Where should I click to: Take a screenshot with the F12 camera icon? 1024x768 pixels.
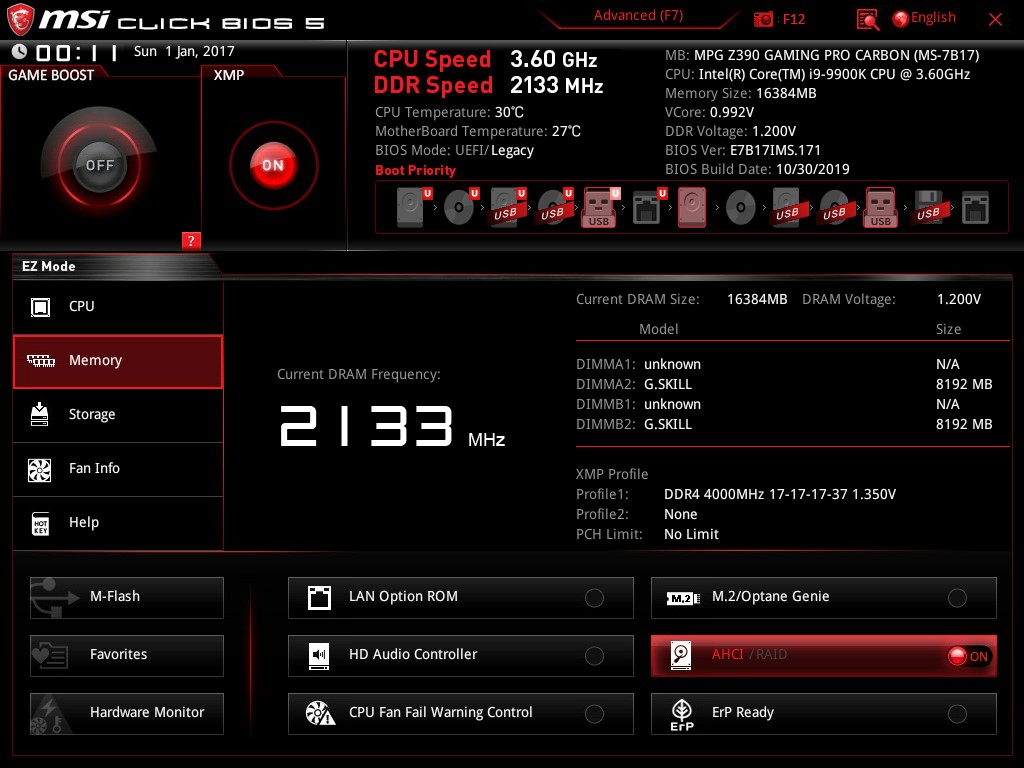click(763, 19)
